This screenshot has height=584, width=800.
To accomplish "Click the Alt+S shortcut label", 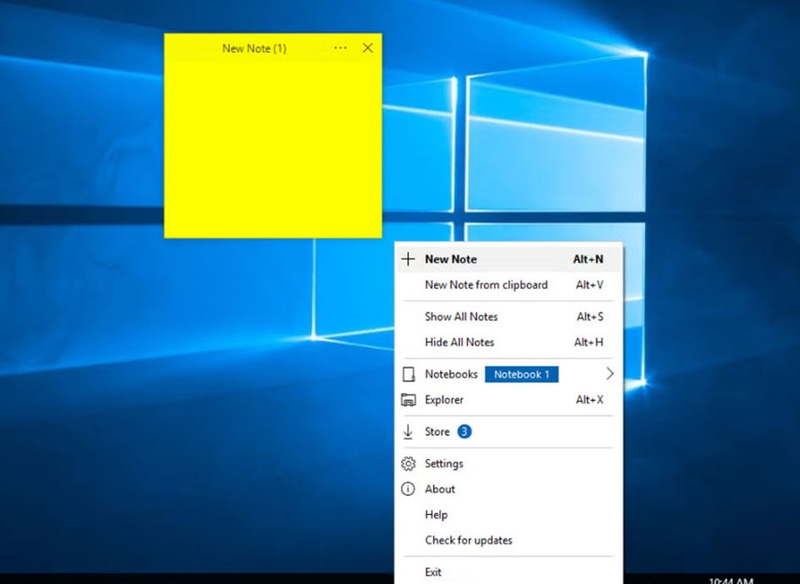I will click(590, 317).
